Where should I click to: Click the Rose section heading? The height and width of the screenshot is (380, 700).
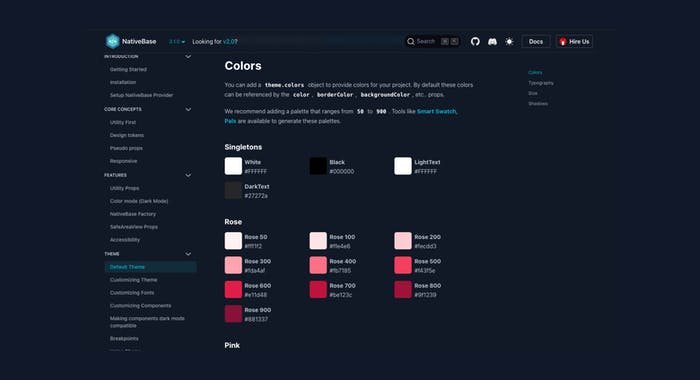tap(233, 222)
